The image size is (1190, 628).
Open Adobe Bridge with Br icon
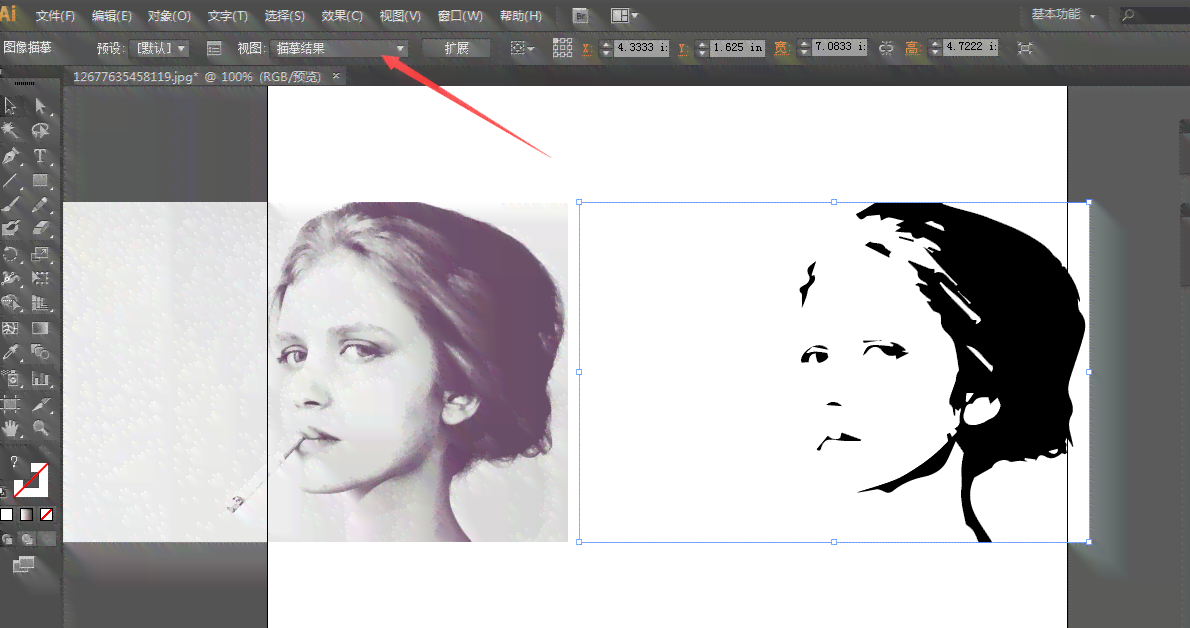pyautogui.click(x=581, y=15)
